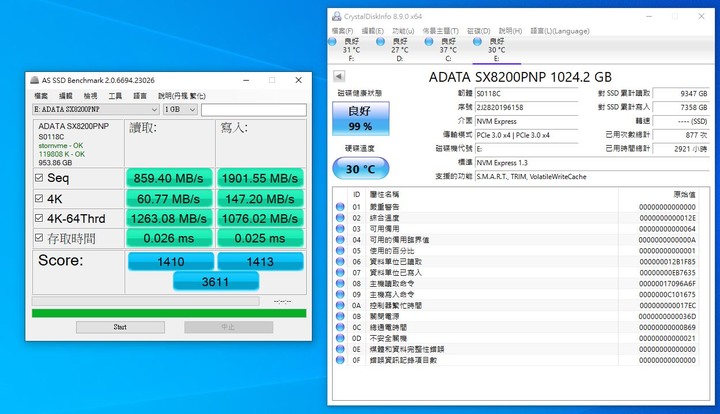Click the status circle for SMART attribute 0A
720x414 pixels.
pyautogui.click(x=340, y=305)
